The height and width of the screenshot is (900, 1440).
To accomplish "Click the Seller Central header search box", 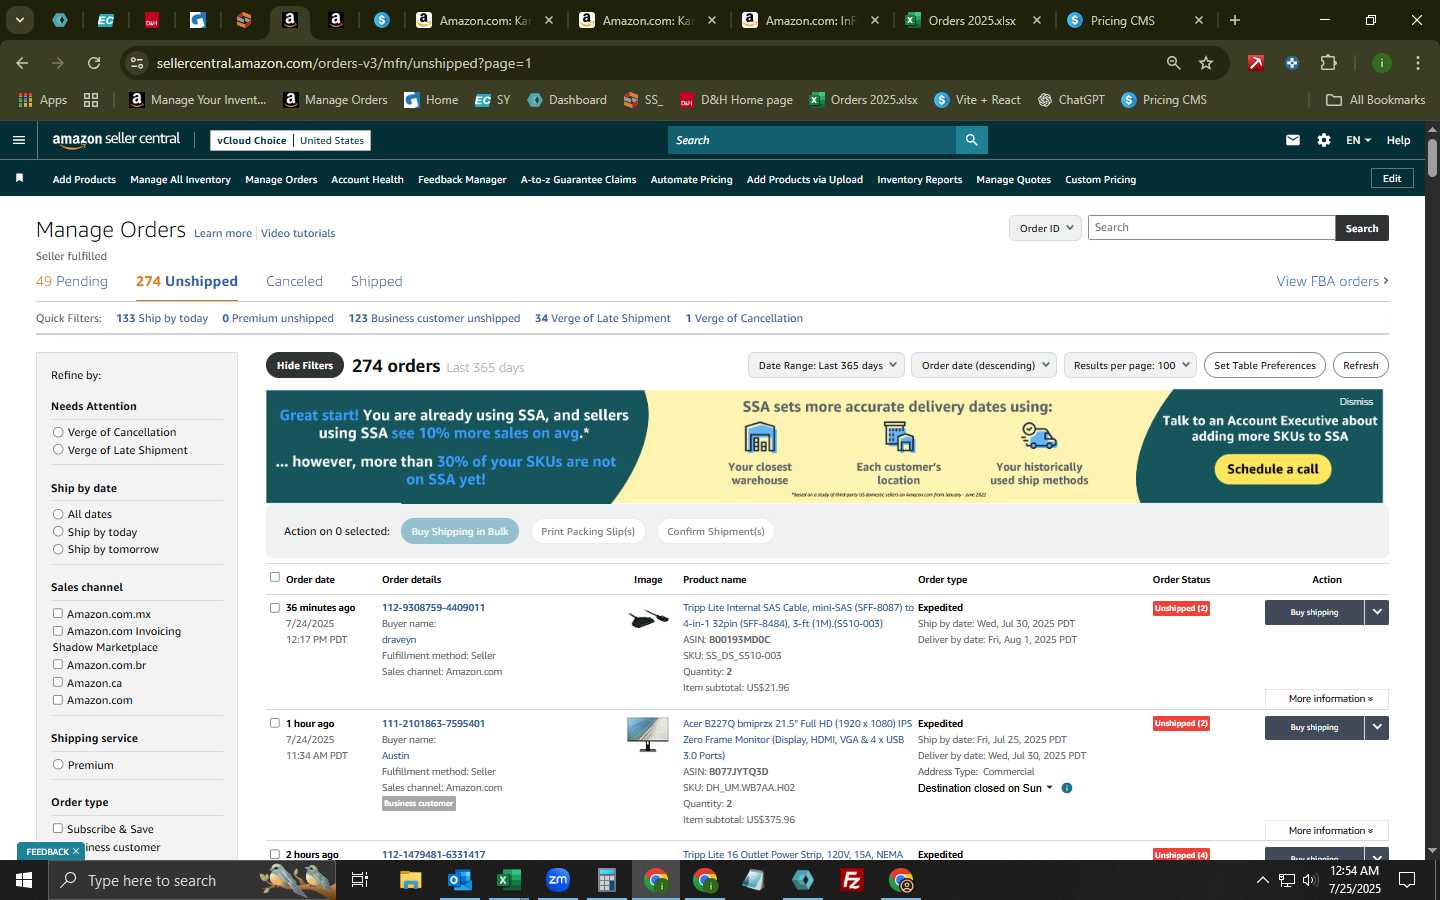I will 811,140.
